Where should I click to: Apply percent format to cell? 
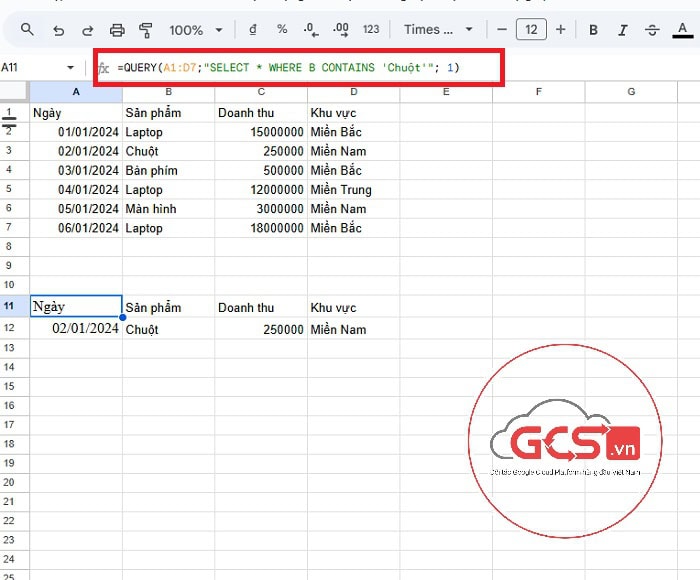(282, 30)
